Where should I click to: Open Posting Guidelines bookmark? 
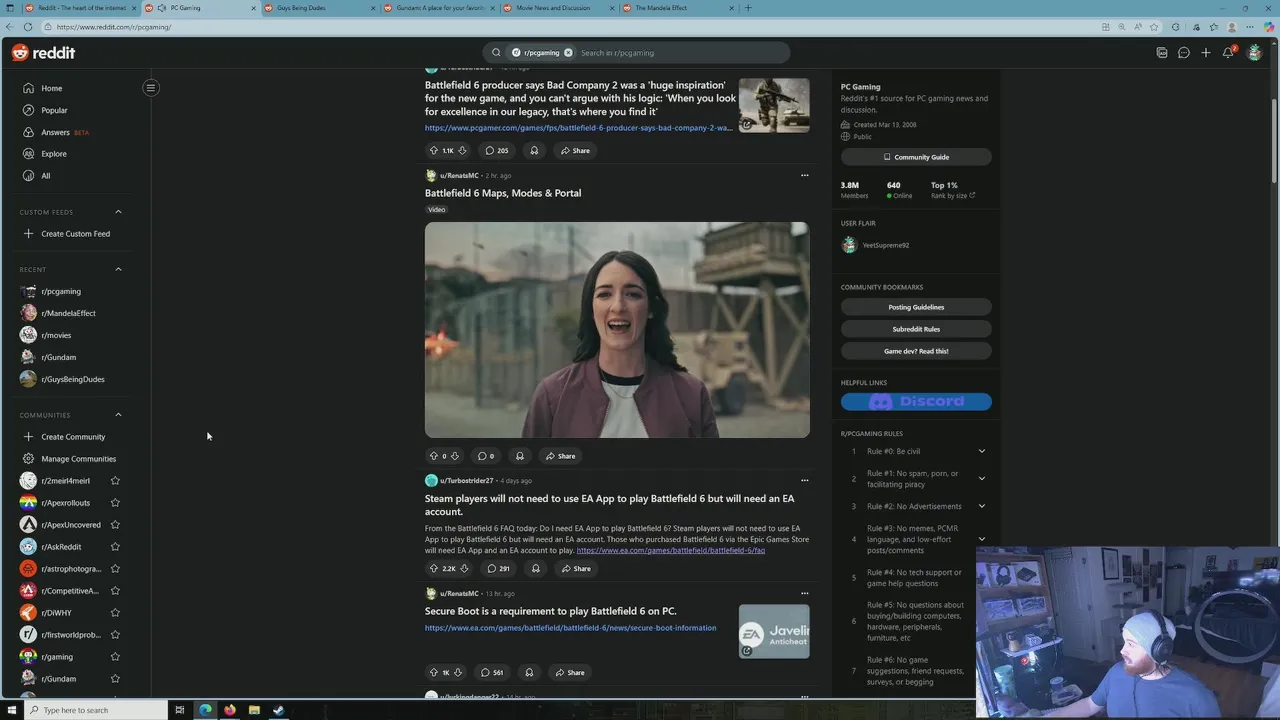coord(916,307)
